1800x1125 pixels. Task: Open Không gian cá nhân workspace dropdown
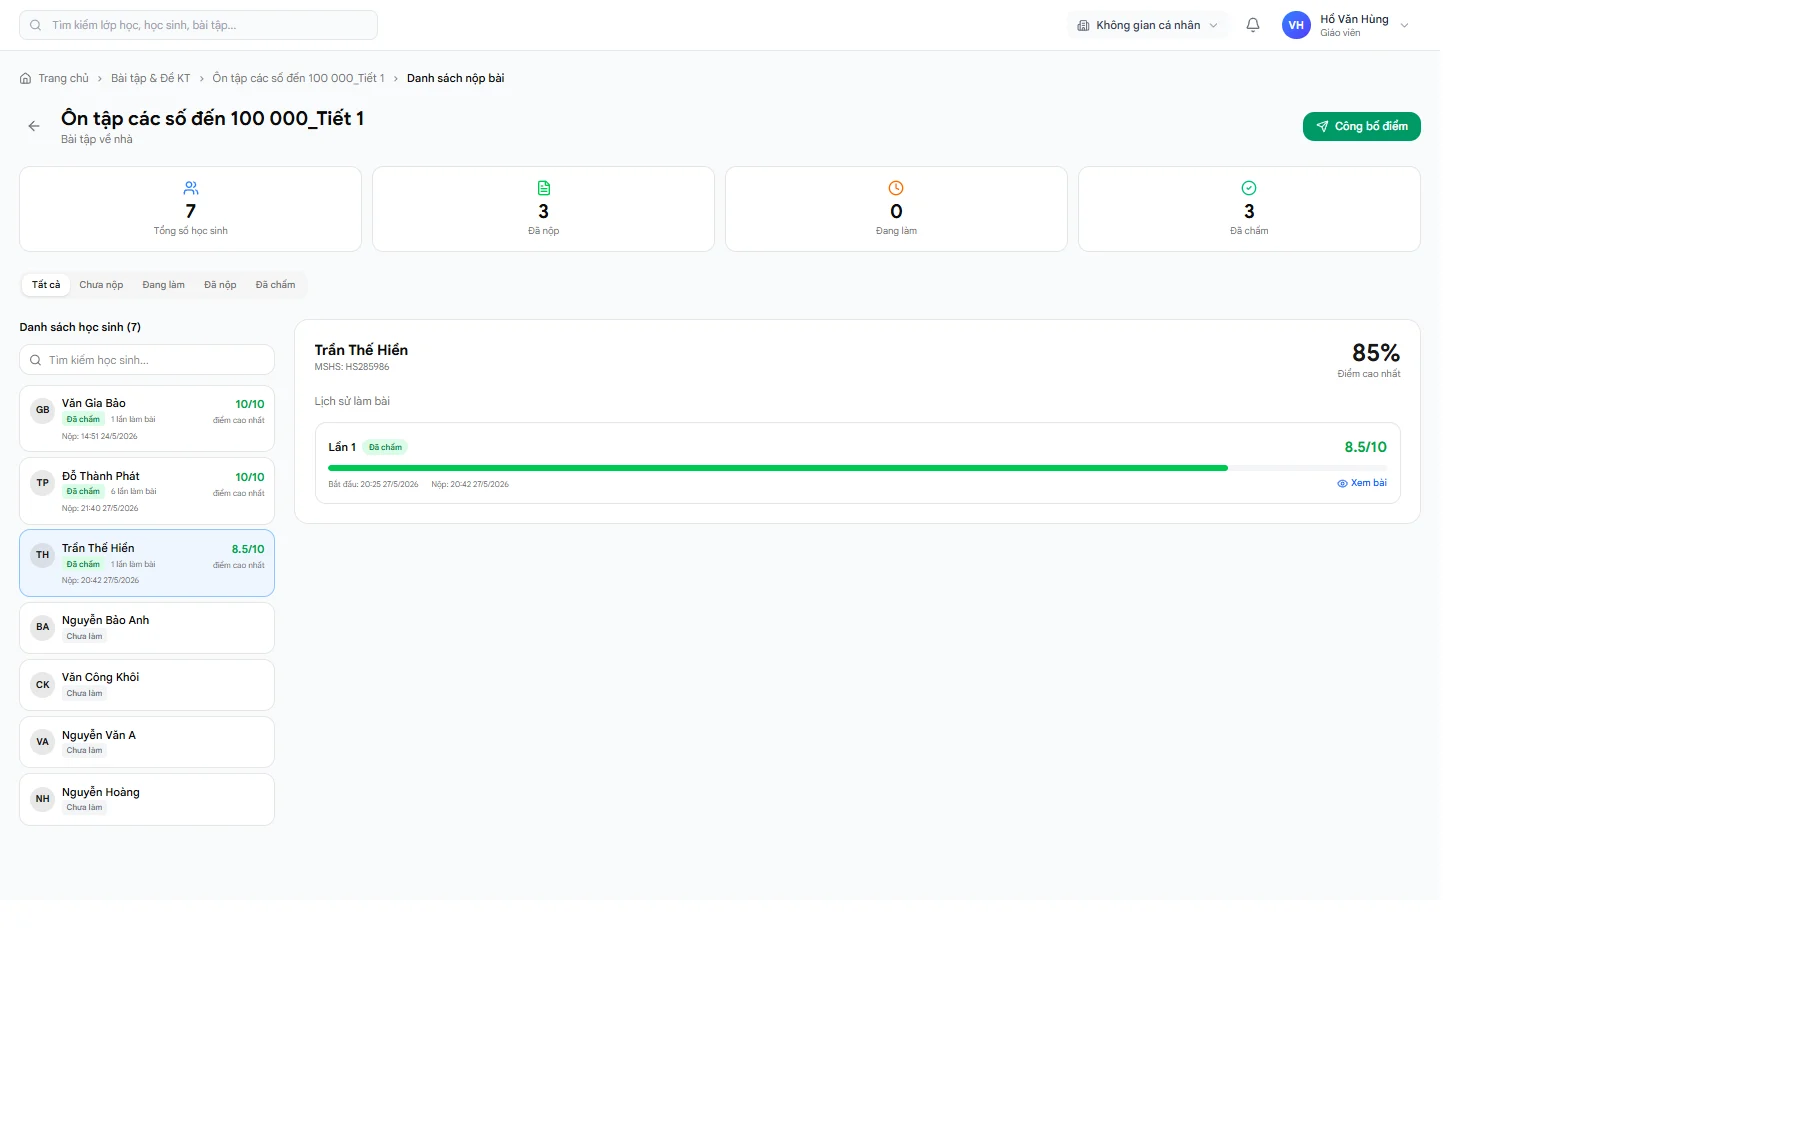(1148, 25)
